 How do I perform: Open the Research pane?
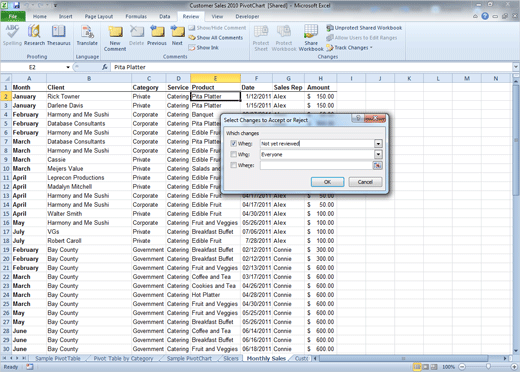click(34, 35)
